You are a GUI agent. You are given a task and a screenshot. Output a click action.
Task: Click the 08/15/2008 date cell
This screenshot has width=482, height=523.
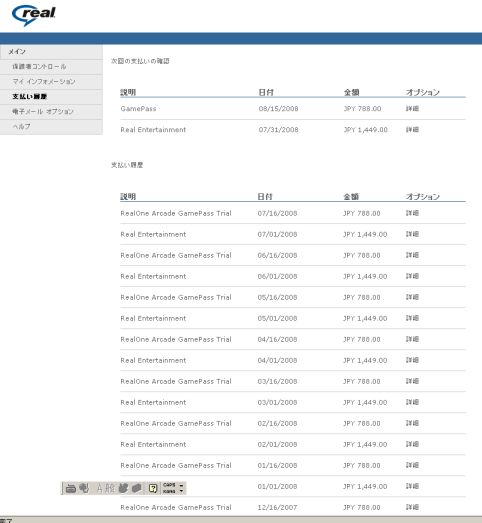coord(278,109)
